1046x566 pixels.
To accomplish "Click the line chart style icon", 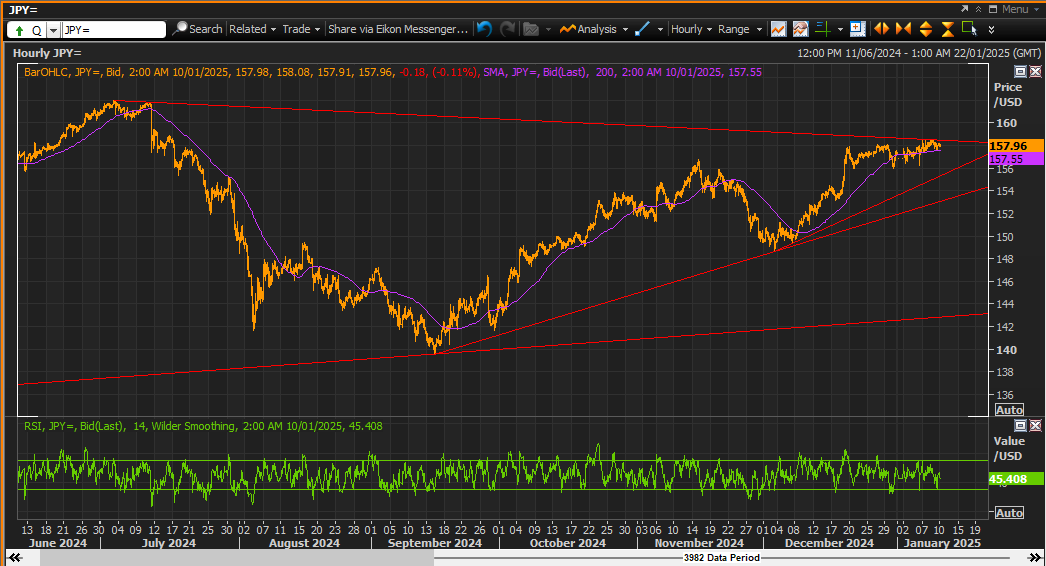I will tap(778, 29).
